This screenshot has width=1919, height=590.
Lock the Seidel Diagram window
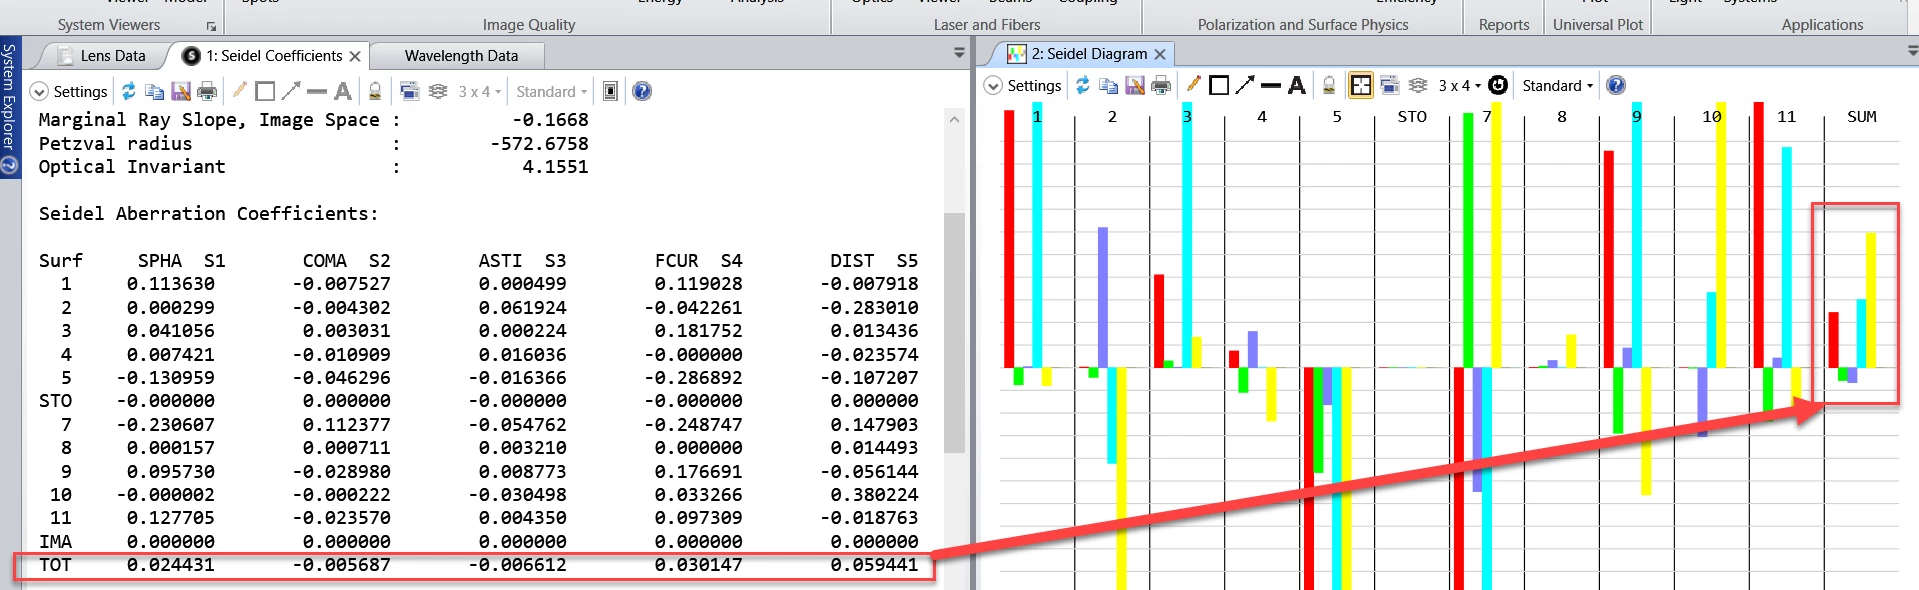click(1329, 85)
